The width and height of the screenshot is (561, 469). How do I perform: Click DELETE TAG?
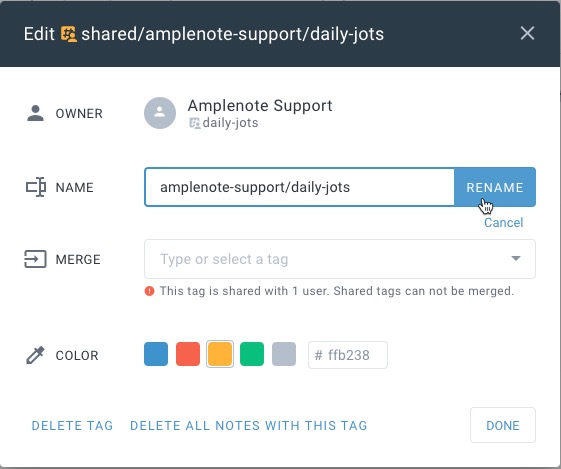72,425
